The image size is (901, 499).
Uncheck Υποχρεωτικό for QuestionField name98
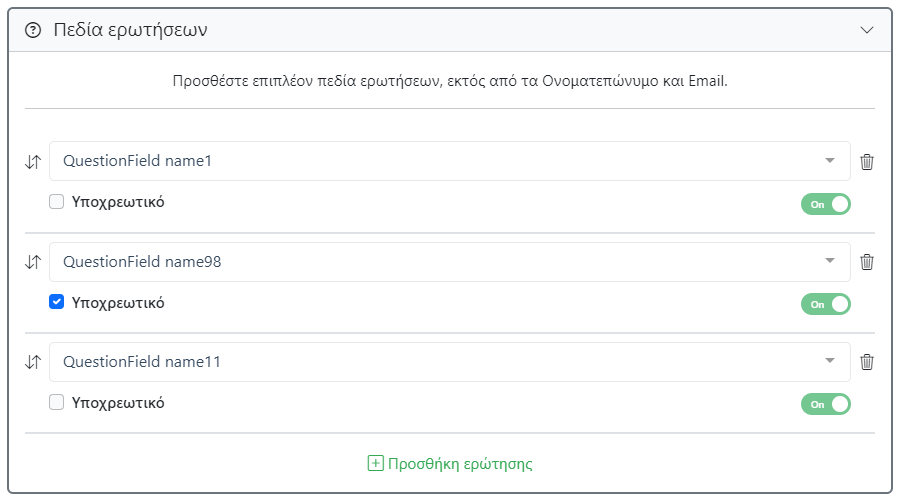pyautogui.click(x=57, y=302)
